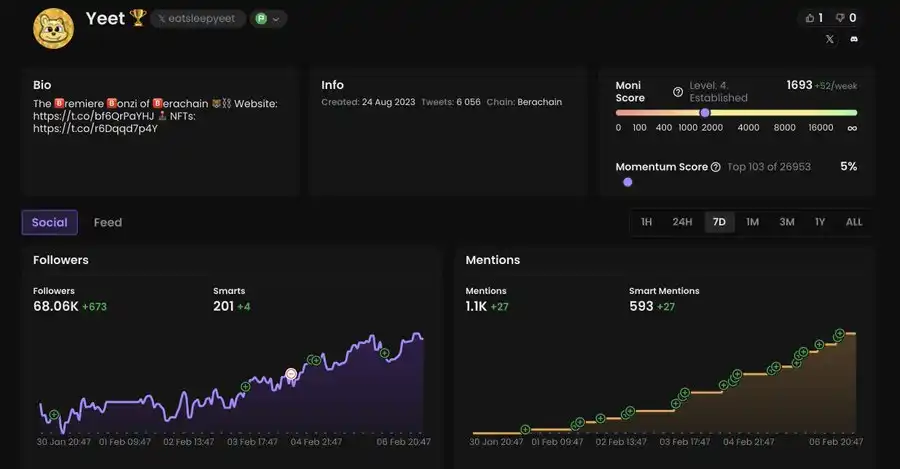Click the red marker on Followers chart
Screen dimensions: 900x469
click(x=291, y=374)
